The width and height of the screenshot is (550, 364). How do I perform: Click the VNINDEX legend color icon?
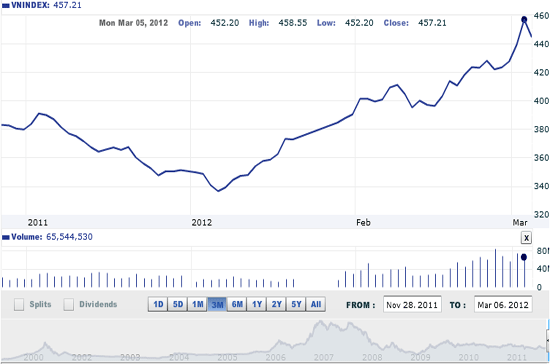click(6, 5)
